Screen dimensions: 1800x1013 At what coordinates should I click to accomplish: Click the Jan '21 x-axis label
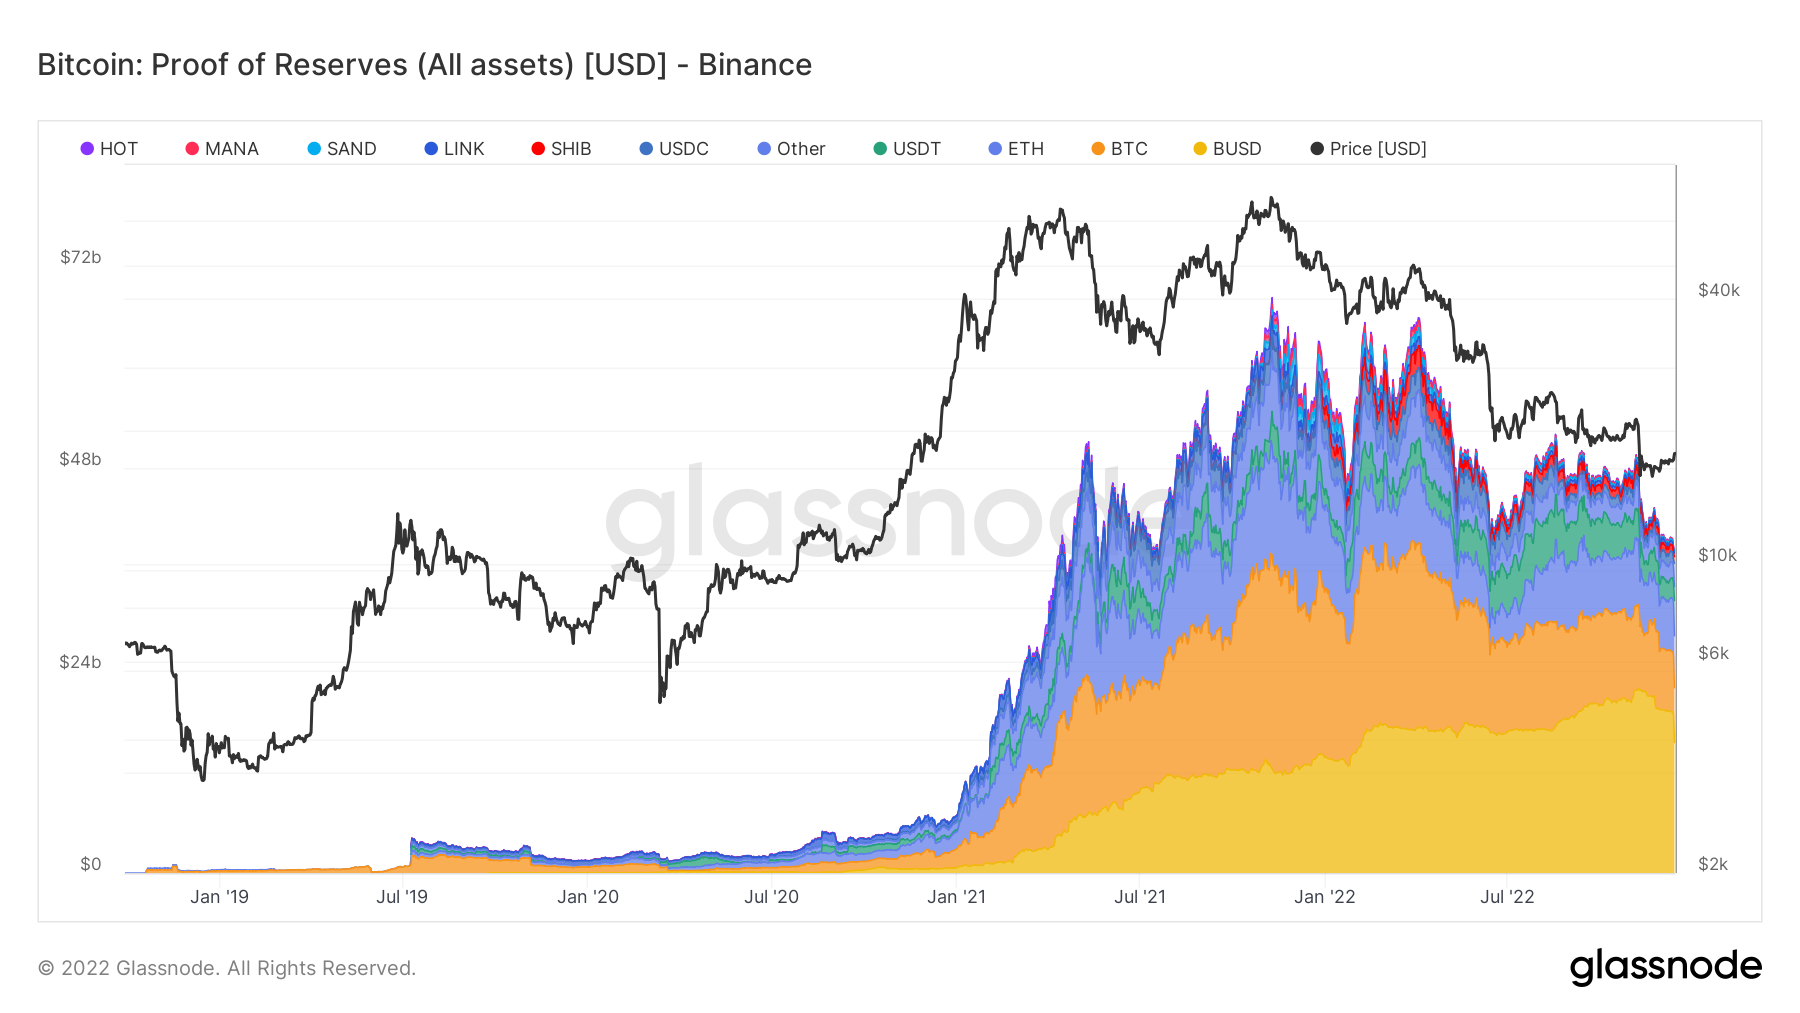click(956, 897)
